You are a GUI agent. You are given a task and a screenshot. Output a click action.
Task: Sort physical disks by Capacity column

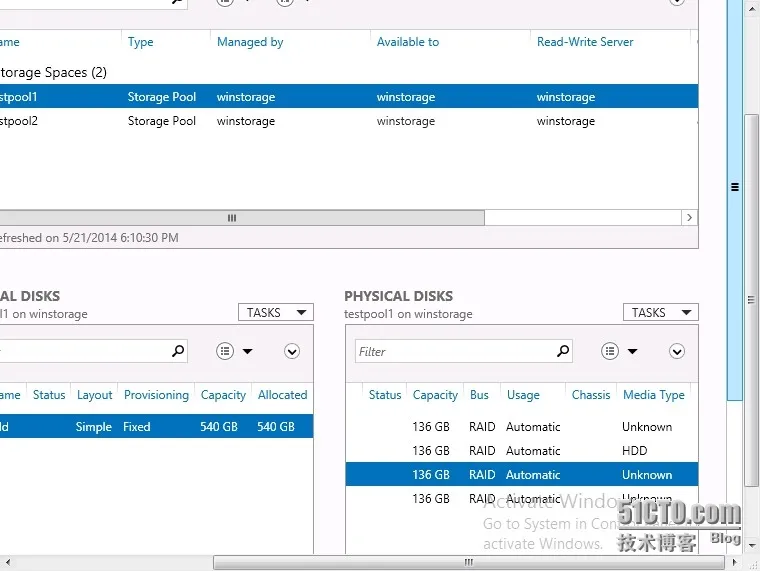(x=435, y=395)
